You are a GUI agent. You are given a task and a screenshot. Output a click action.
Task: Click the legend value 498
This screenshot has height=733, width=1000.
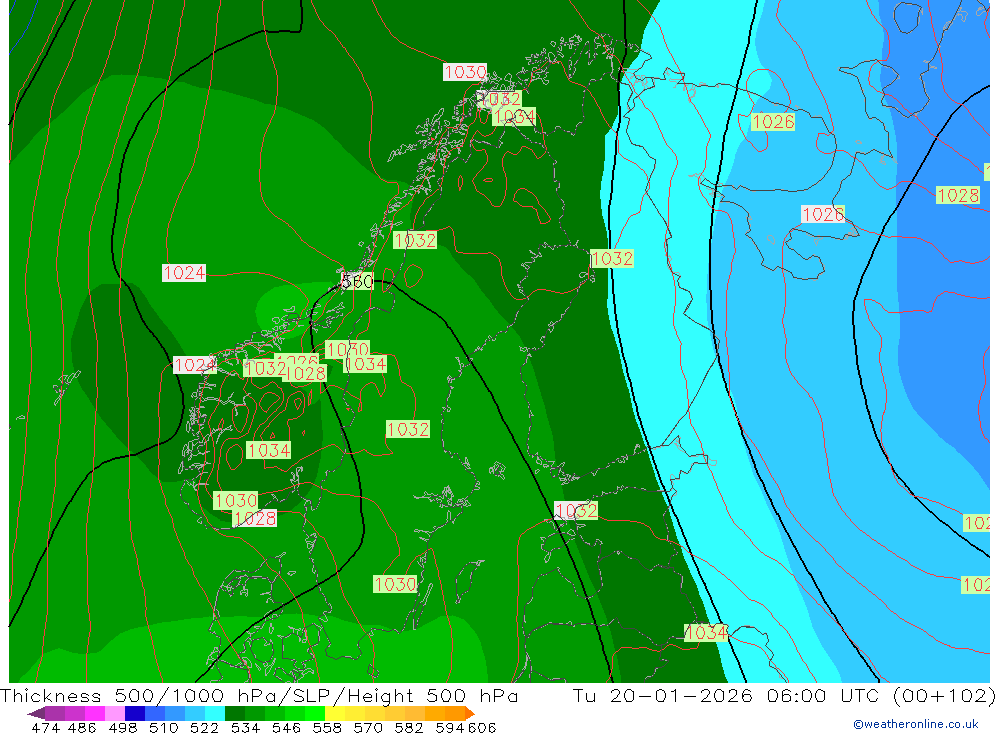[x=122, y=727]
